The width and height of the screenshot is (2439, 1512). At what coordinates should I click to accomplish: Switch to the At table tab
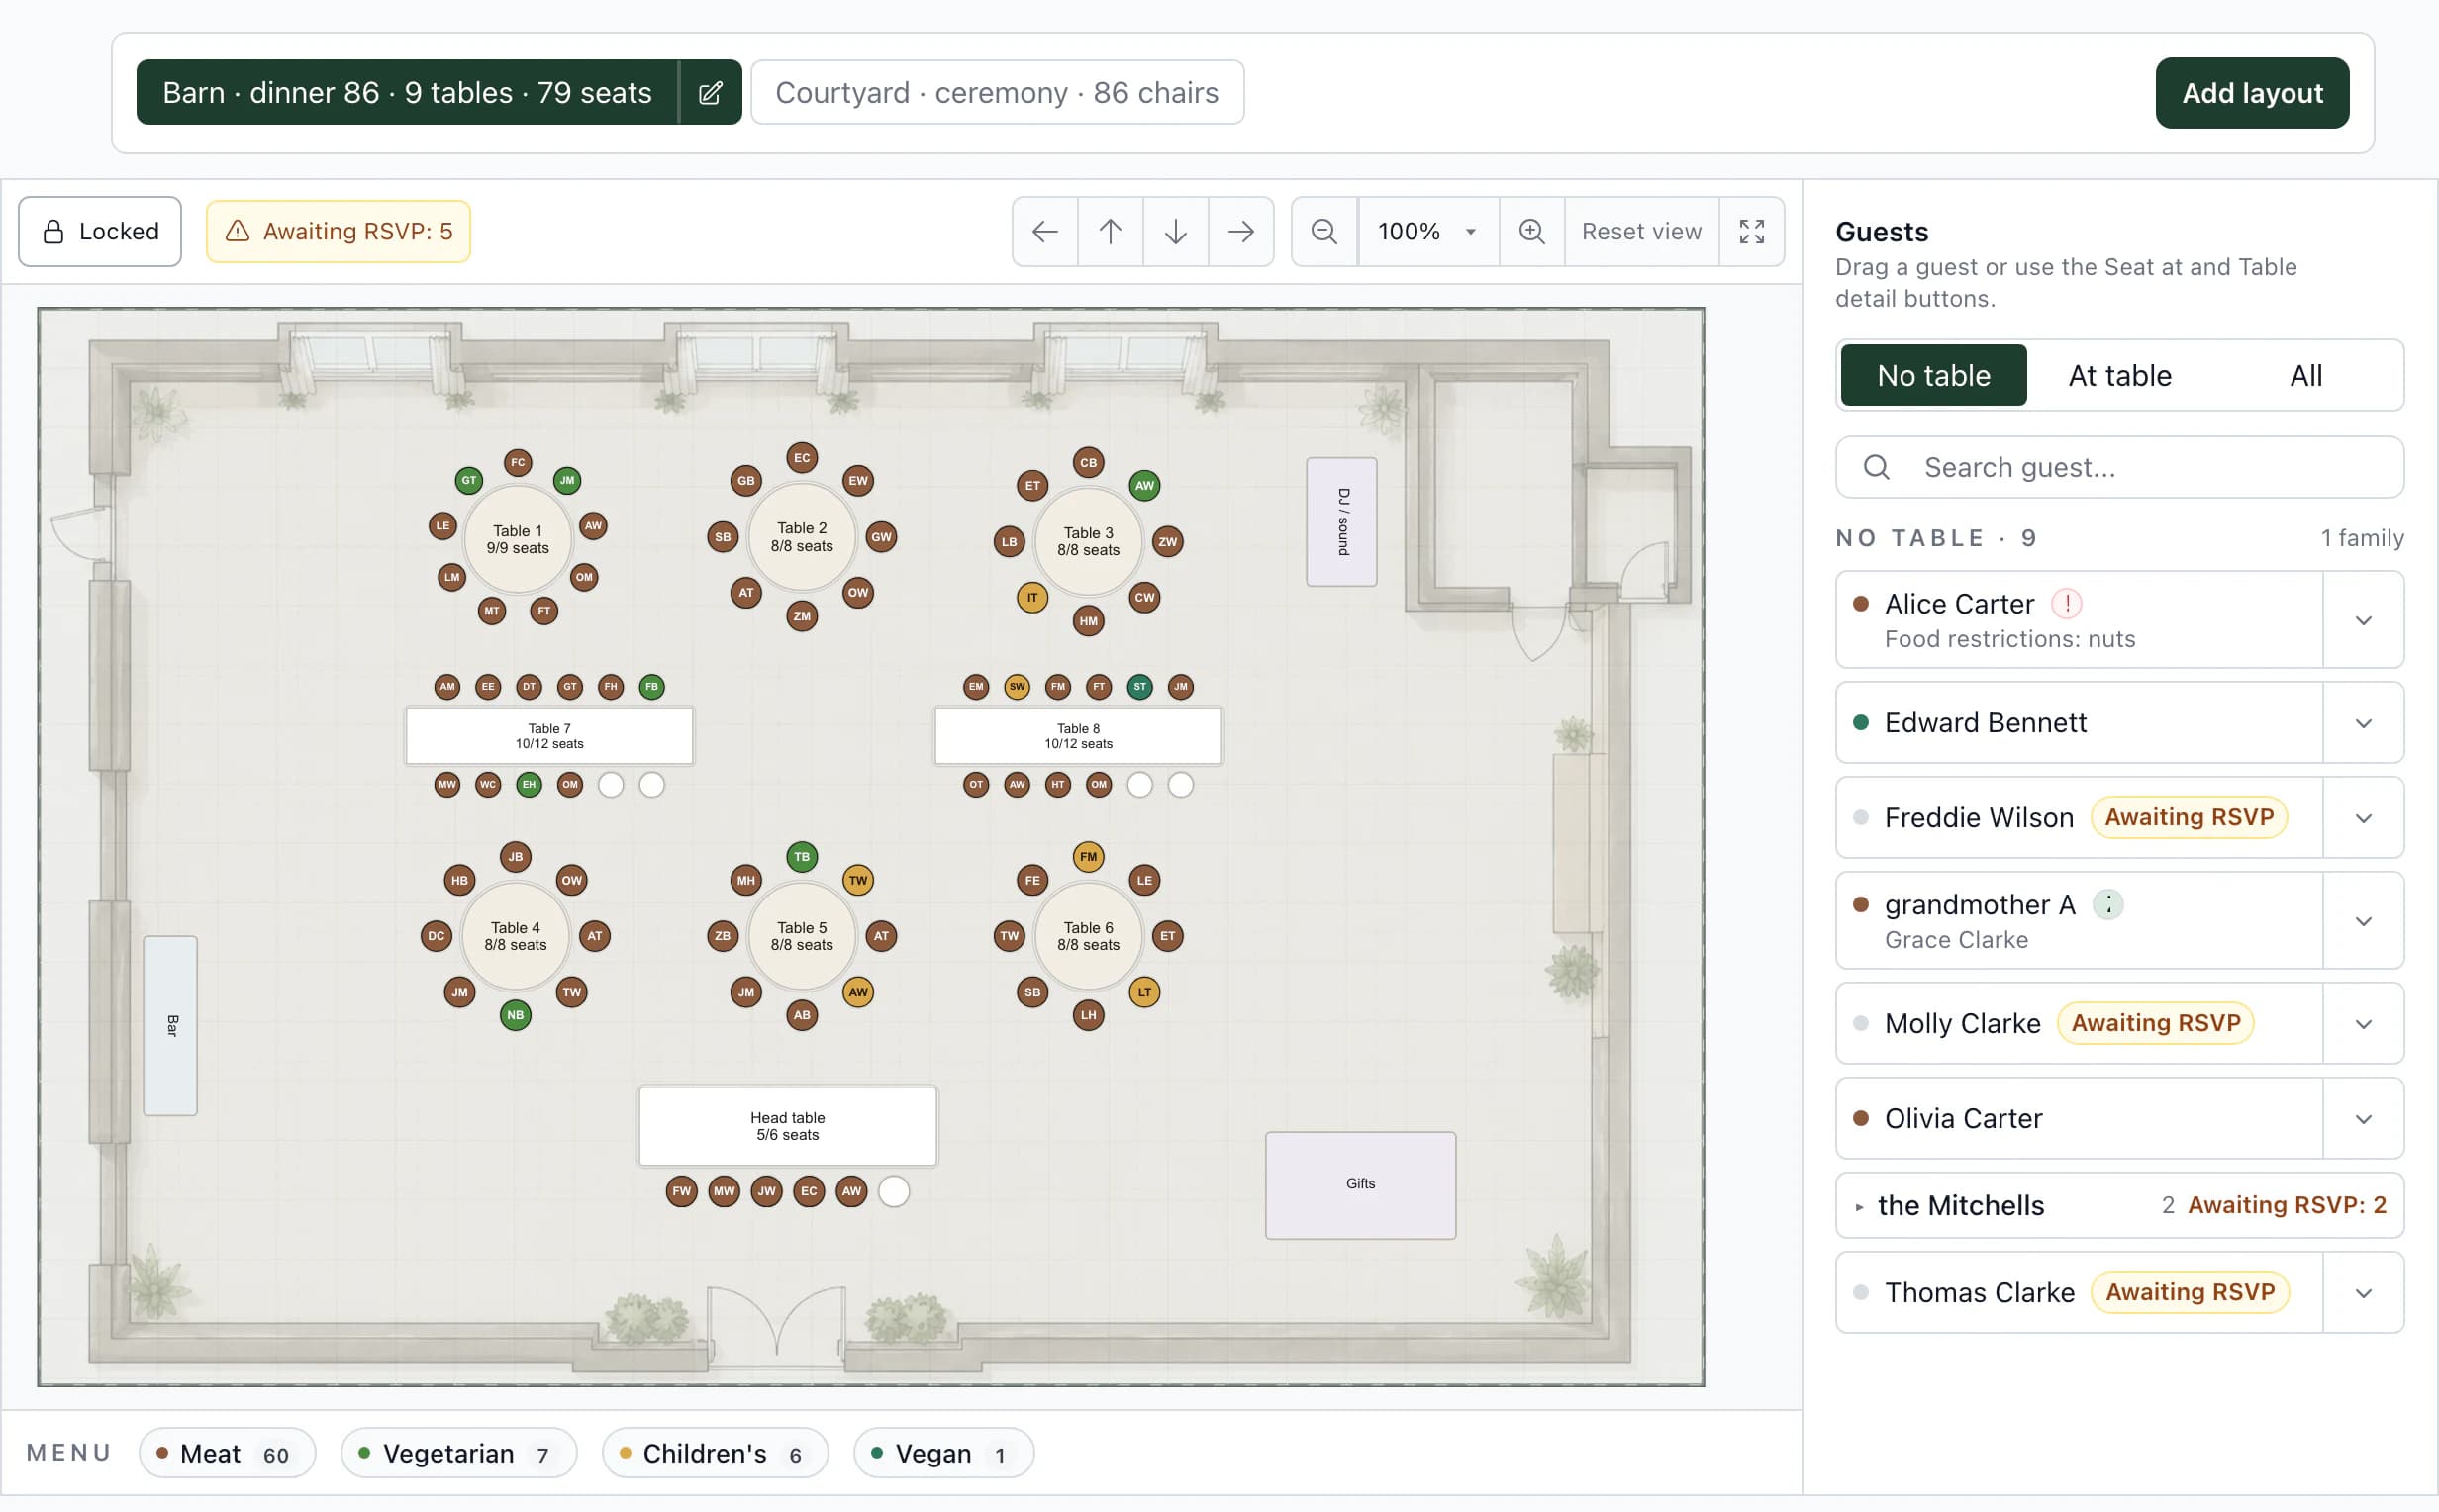[x=2119, y=376]
